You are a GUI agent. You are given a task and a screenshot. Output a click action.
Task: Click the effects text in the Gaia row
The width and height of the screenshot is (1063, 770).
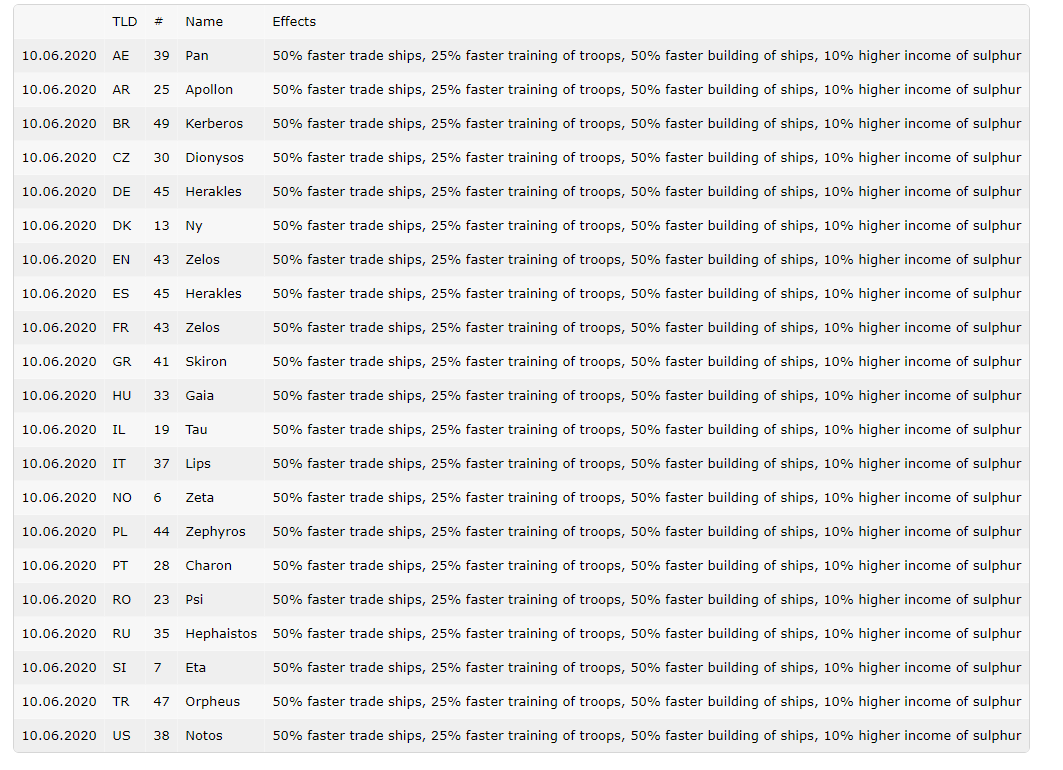647,395
